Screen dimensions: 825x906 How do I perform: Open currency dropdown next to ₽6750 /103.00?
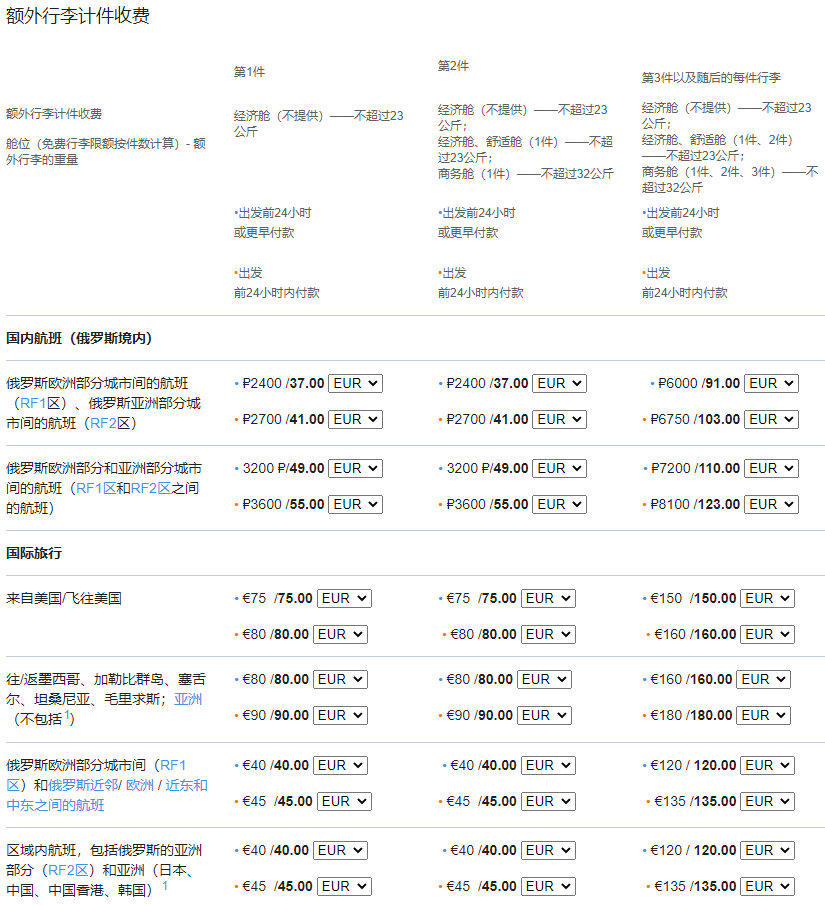click(x=771, y=419)
